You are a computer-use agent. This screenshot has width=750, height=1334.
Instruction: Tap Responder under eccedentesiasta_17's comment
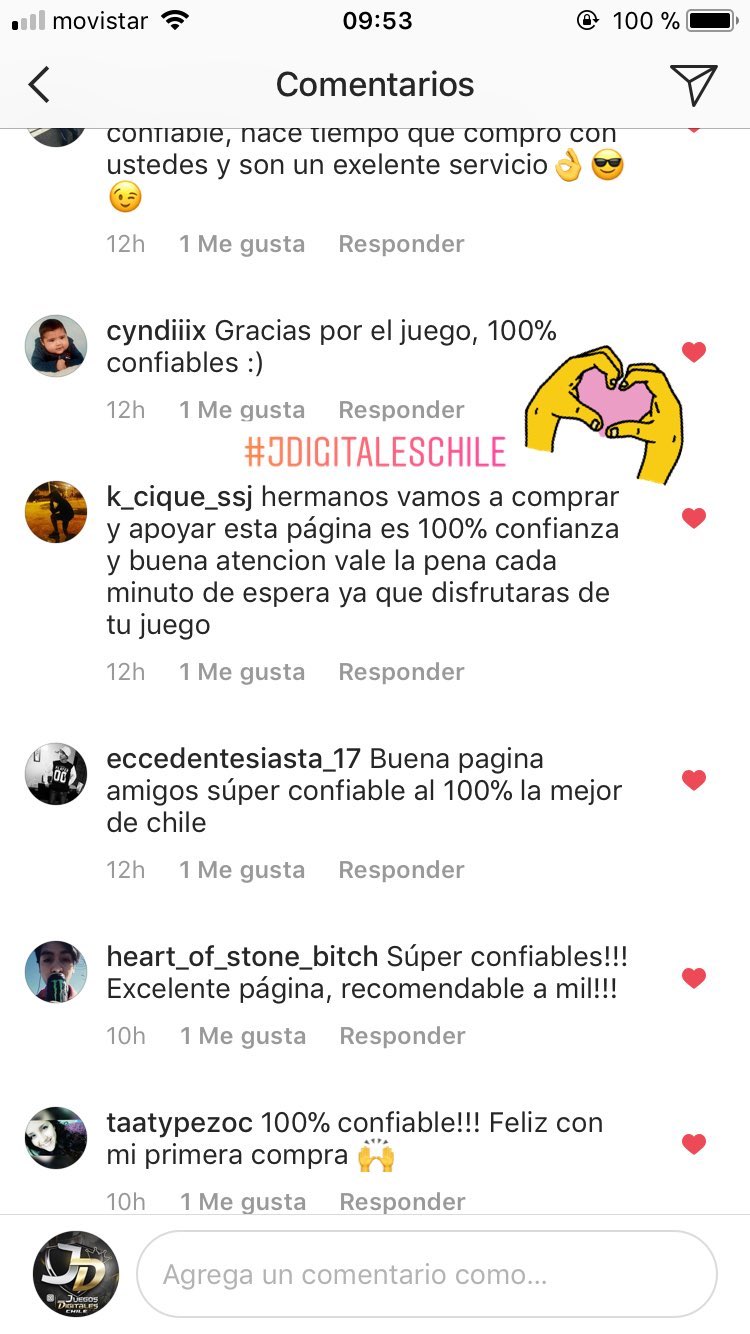pyautogui.click(x=401, y=870)
